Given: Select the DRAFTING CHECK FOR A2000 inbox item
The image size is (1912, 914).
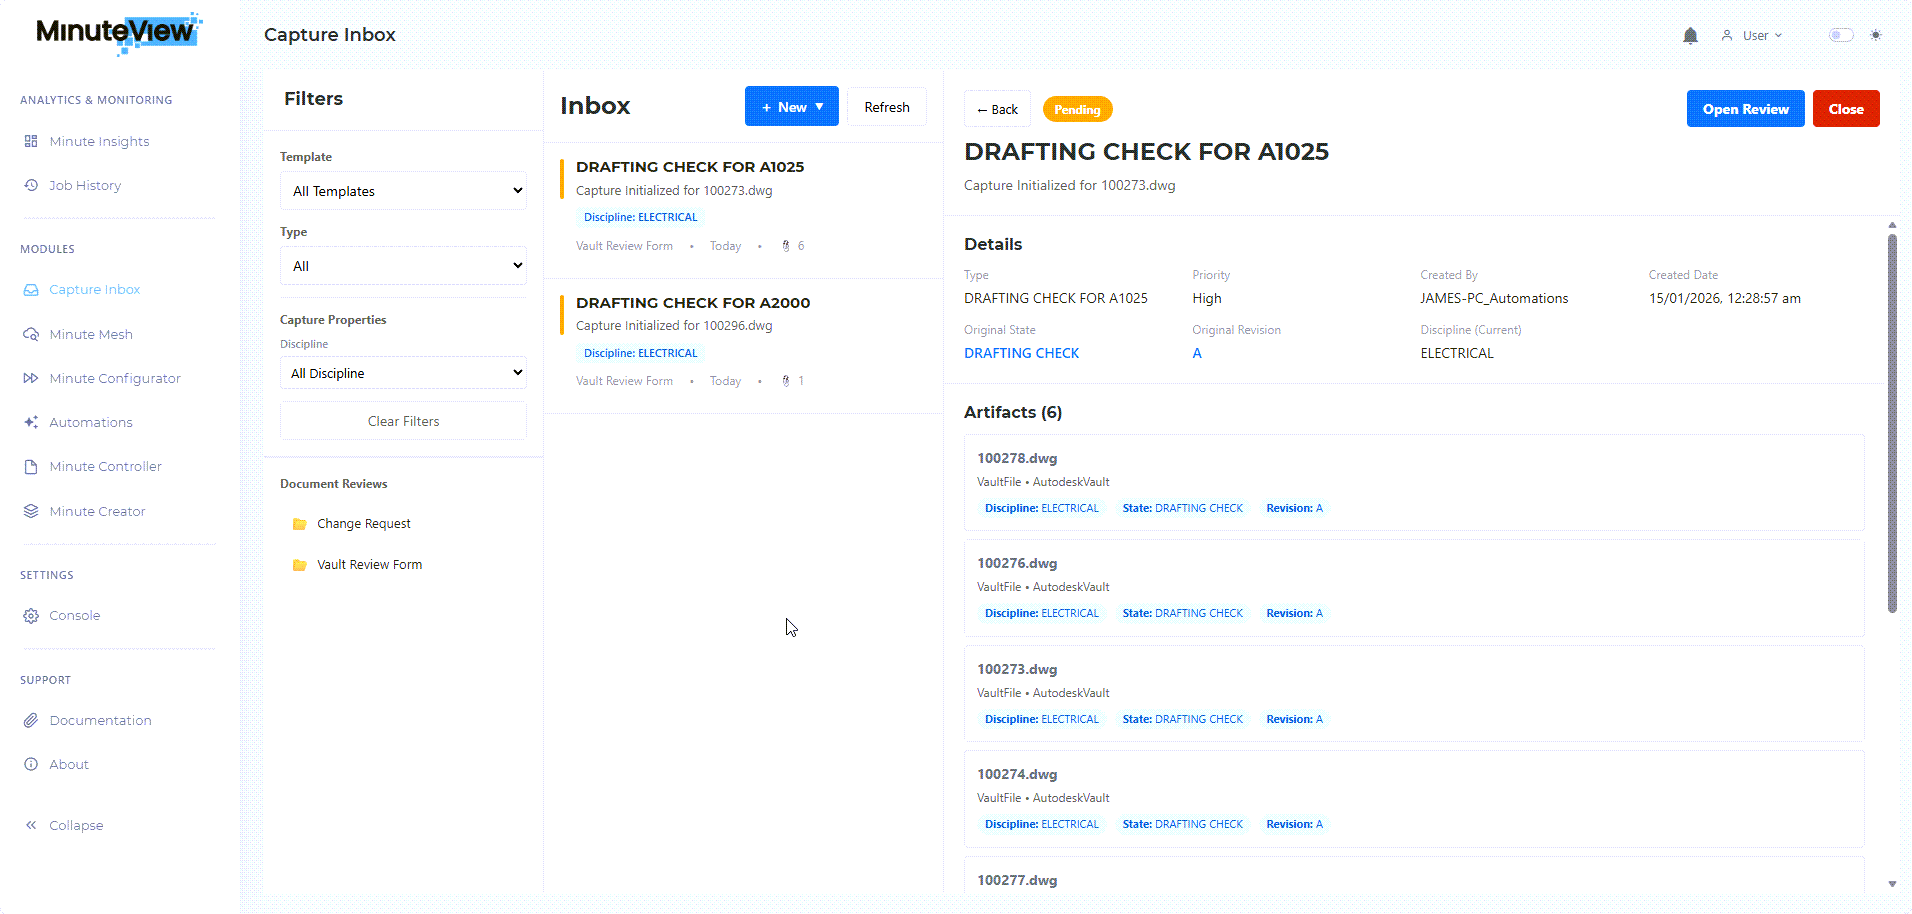Looking at the screenshot, I should (x=693, y=303).
